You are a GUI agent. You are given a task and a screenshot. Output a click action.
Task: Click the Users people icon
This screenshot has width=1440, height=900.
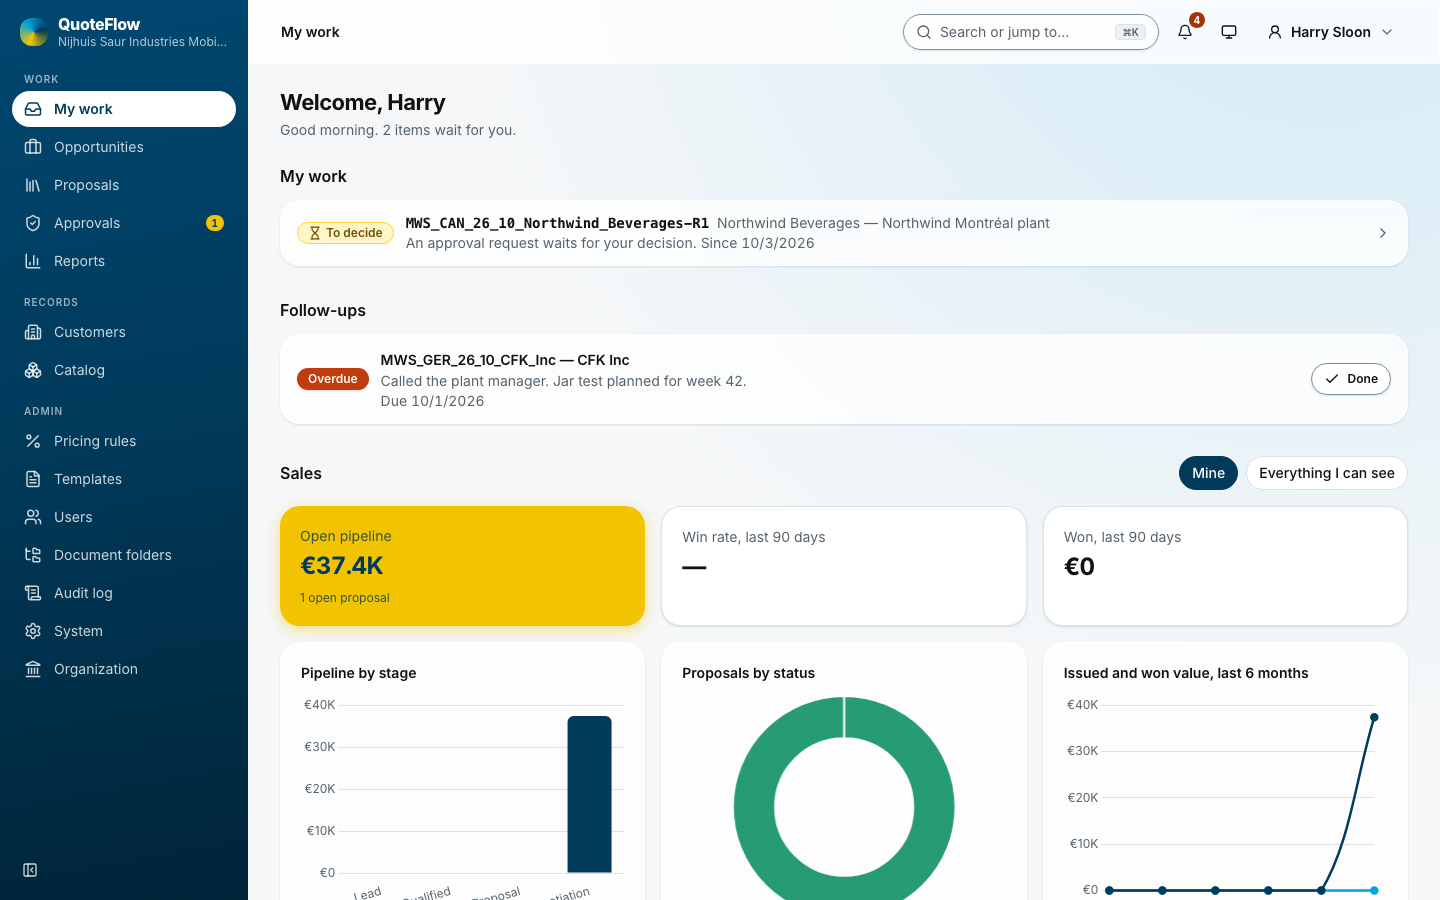click(33, 517)
